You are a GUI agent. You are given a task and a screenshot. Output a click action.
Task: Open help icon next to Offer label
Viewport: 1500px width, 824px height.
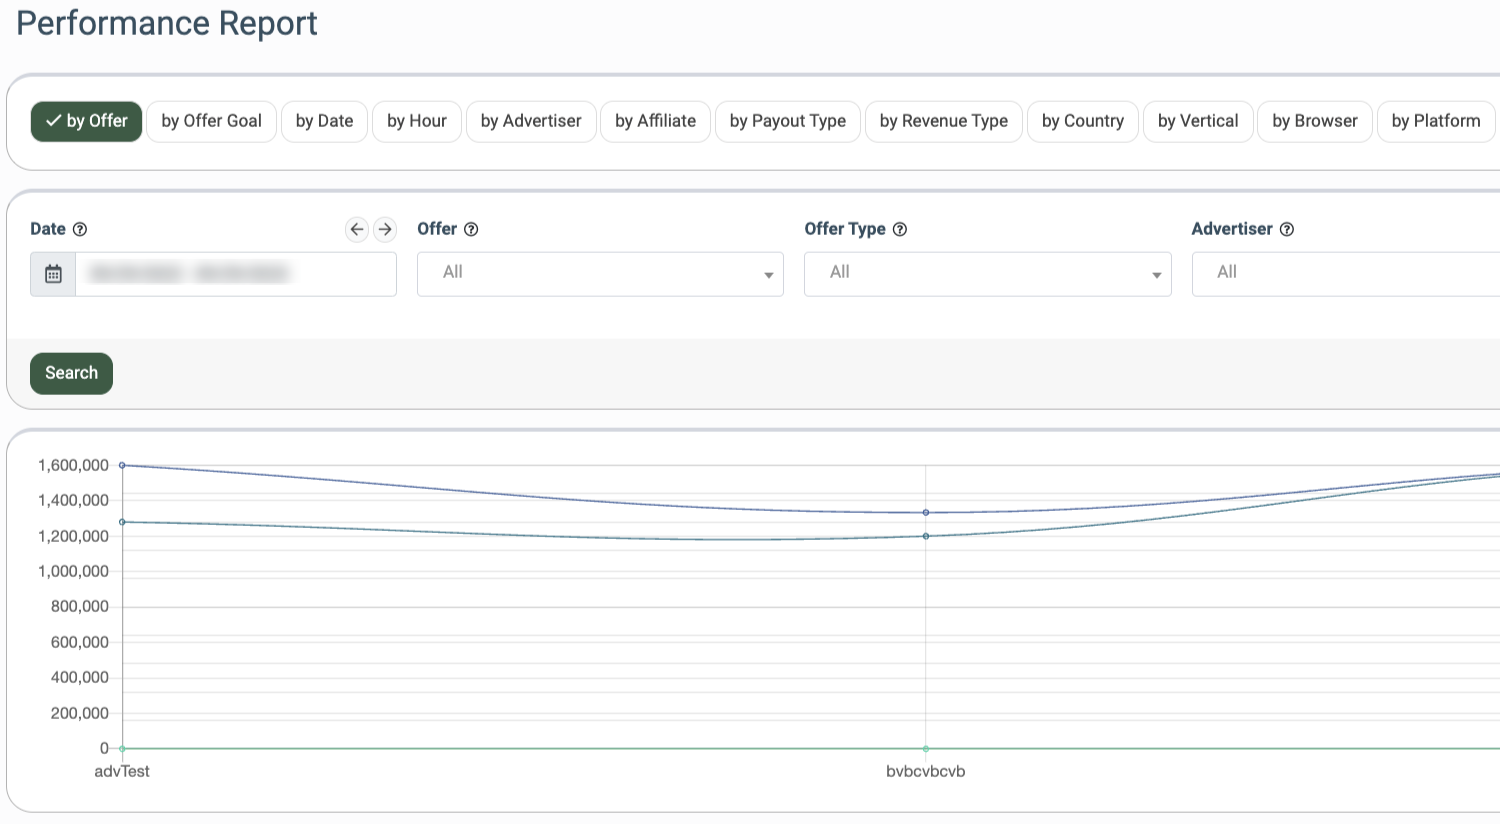(x=471, y=229)
